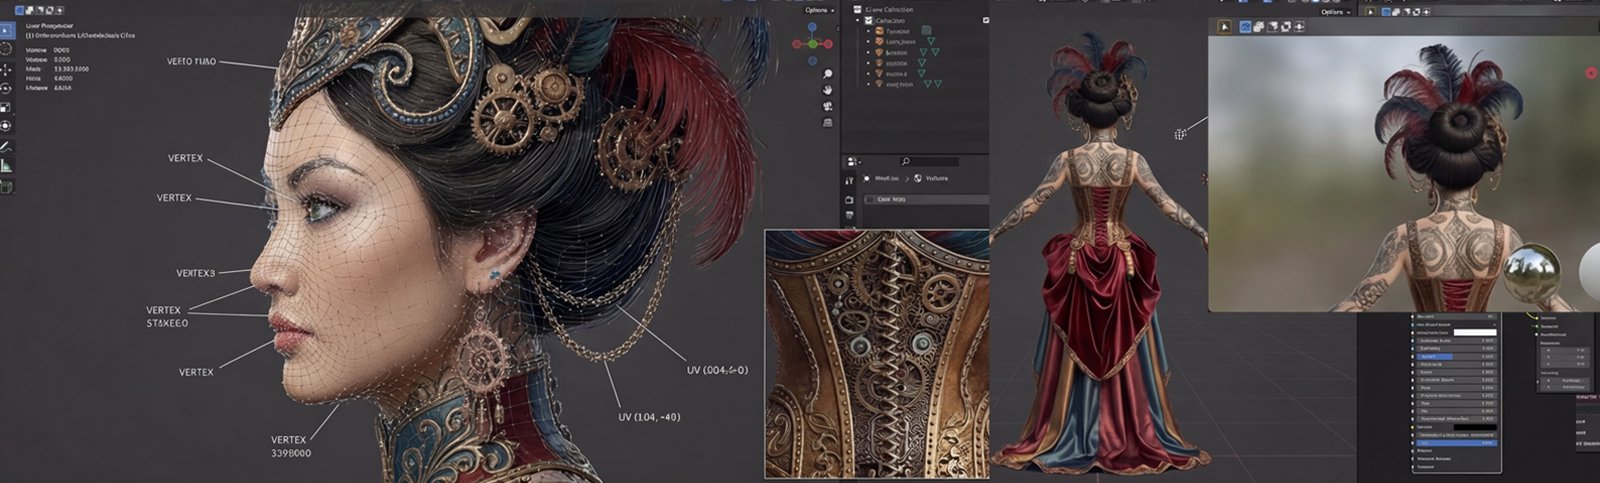Screen dimensions: 1600x483
Task: Open the properties editor type dropdown
Action: pyautogui.click(x=853, y=161)
